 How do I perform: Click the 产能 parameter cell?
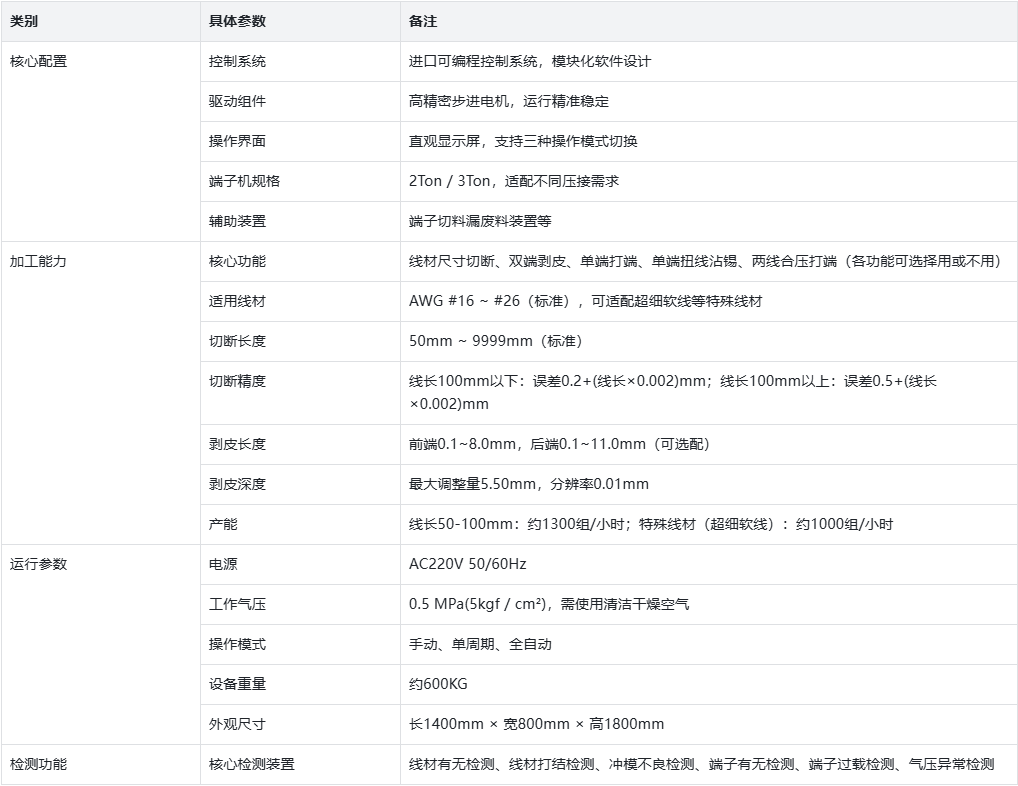pos(223,524)
